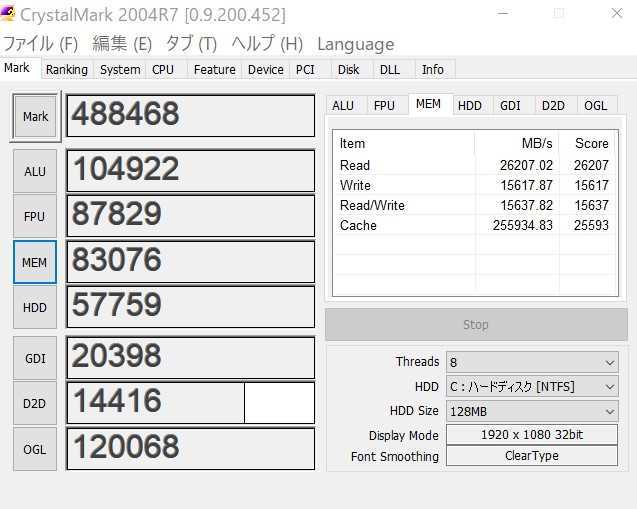Viewport: 637px width, 509px height.
Task: Click the Read/Write value 15637.82
Action: point(526,205)
